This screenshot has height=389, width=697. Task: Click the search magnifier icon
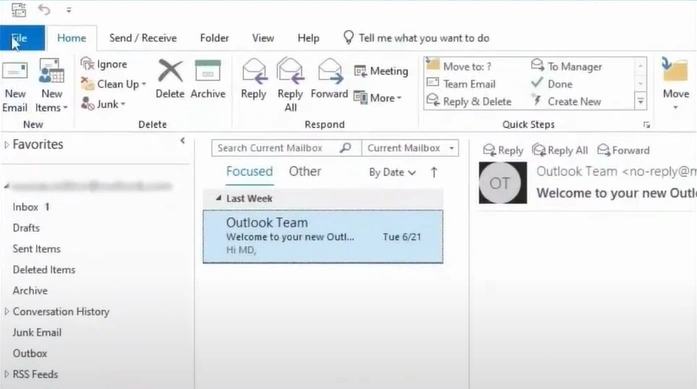click(x=345, y=148)
